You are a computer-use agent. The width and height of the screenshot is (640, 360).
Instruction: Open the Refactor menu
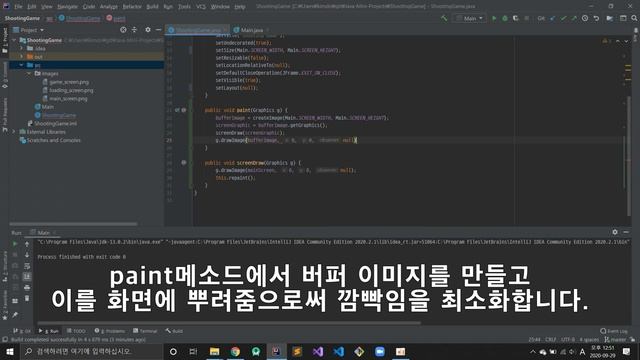132,7
